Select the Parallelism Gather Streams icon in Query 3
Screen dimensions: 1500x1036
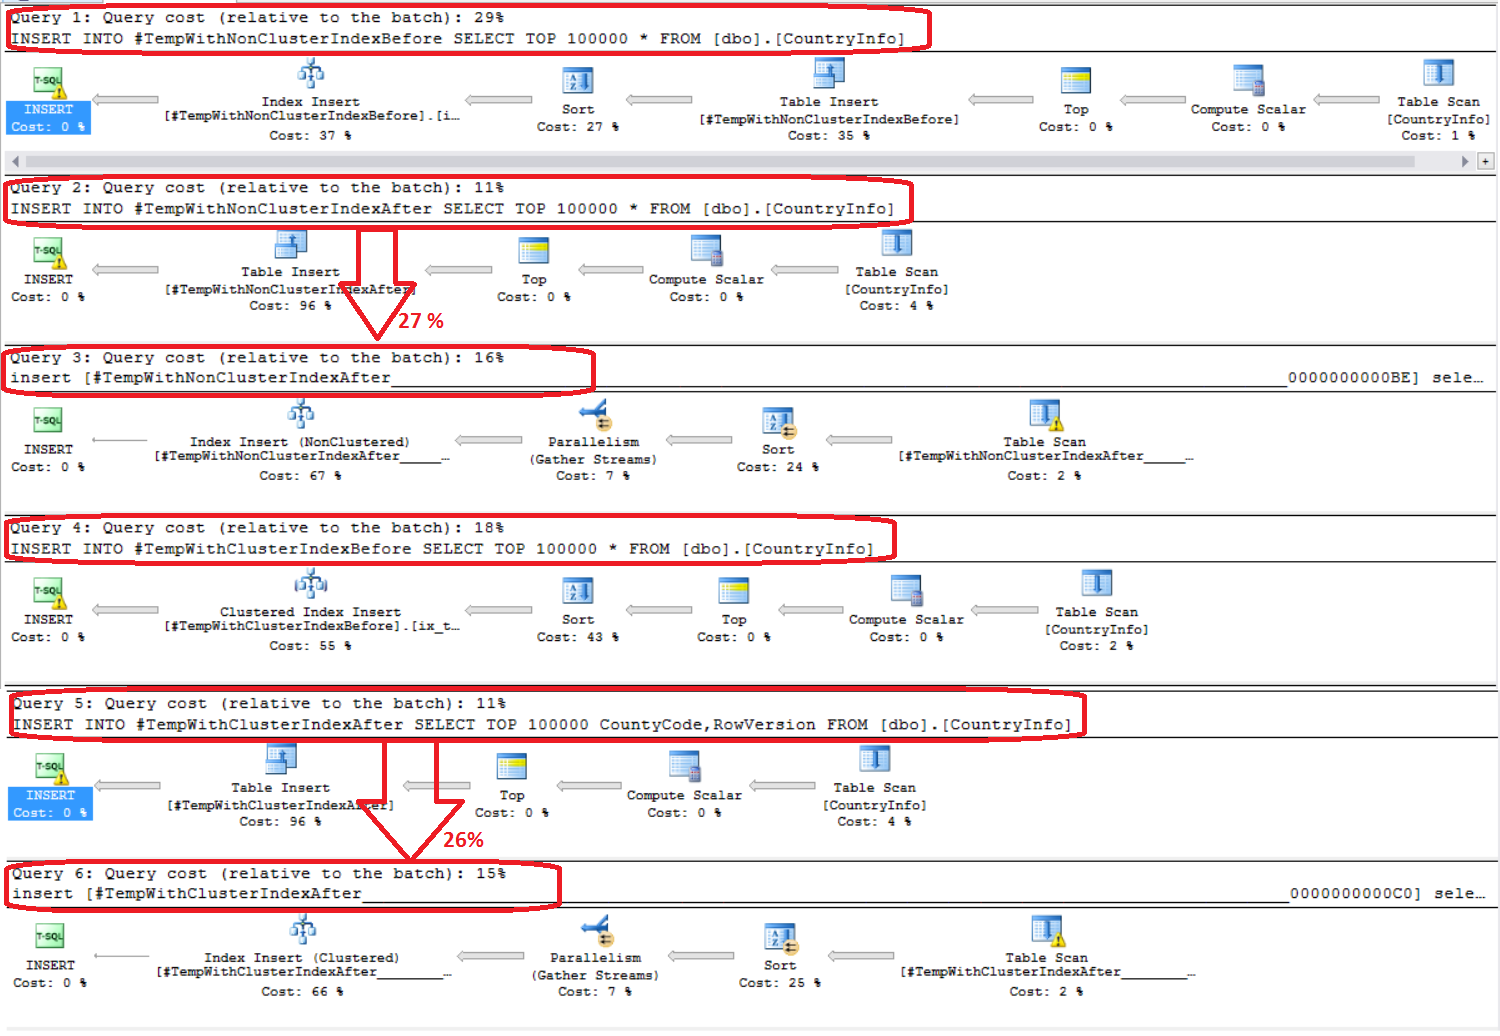tap(594, 414)
